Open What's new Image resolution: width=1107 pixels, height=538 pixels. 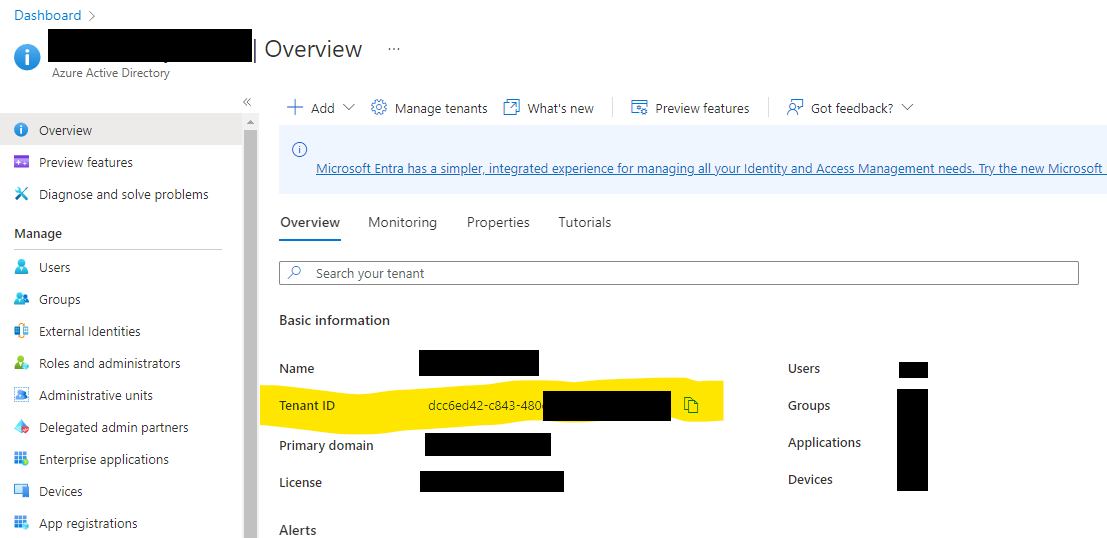pos(549,108)
